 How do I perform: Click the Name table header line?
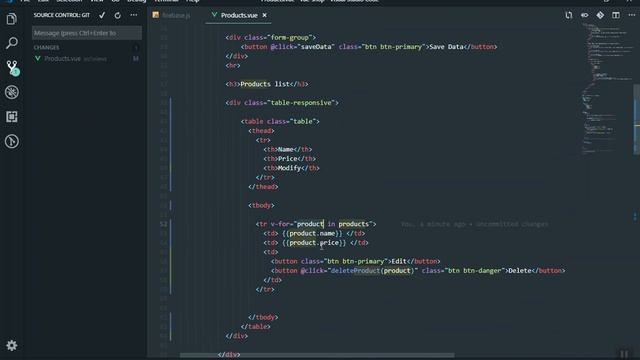(288, 149)
